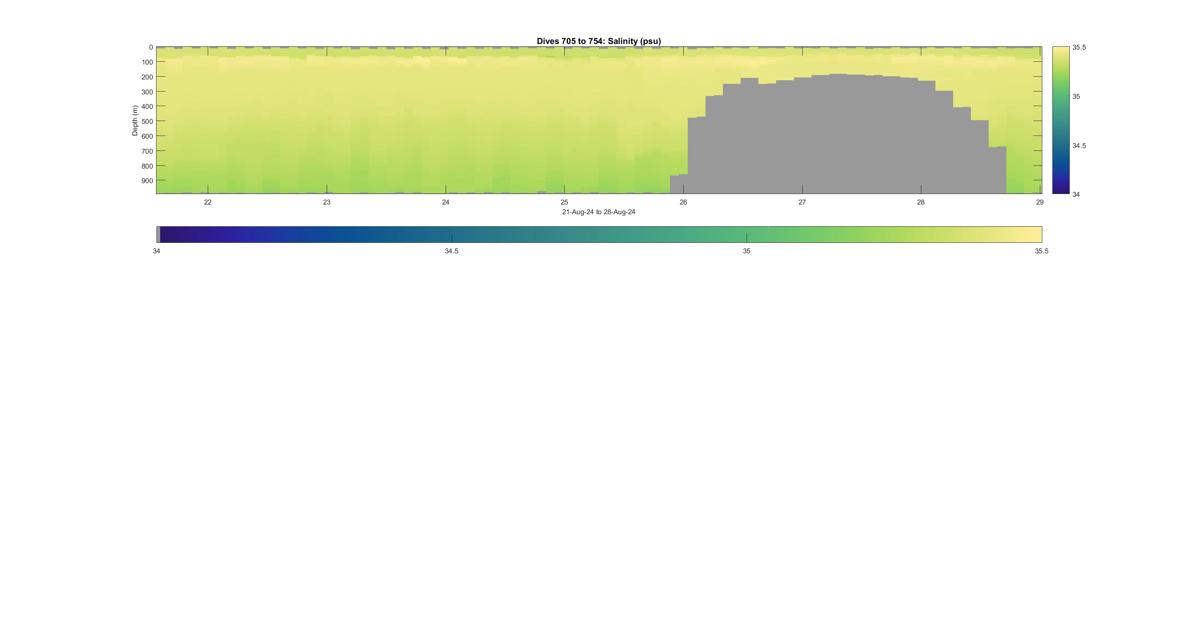Screen dimensions: 1200x622
Task: Click "35.5" tick on the vertical colorbar
Action: click(x=1079, y=47)
